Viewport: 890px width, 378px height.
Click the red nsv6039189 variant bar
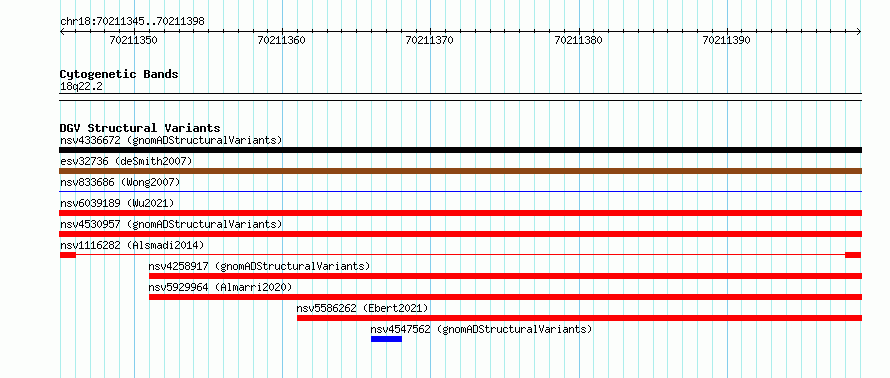tap(460, 213)
